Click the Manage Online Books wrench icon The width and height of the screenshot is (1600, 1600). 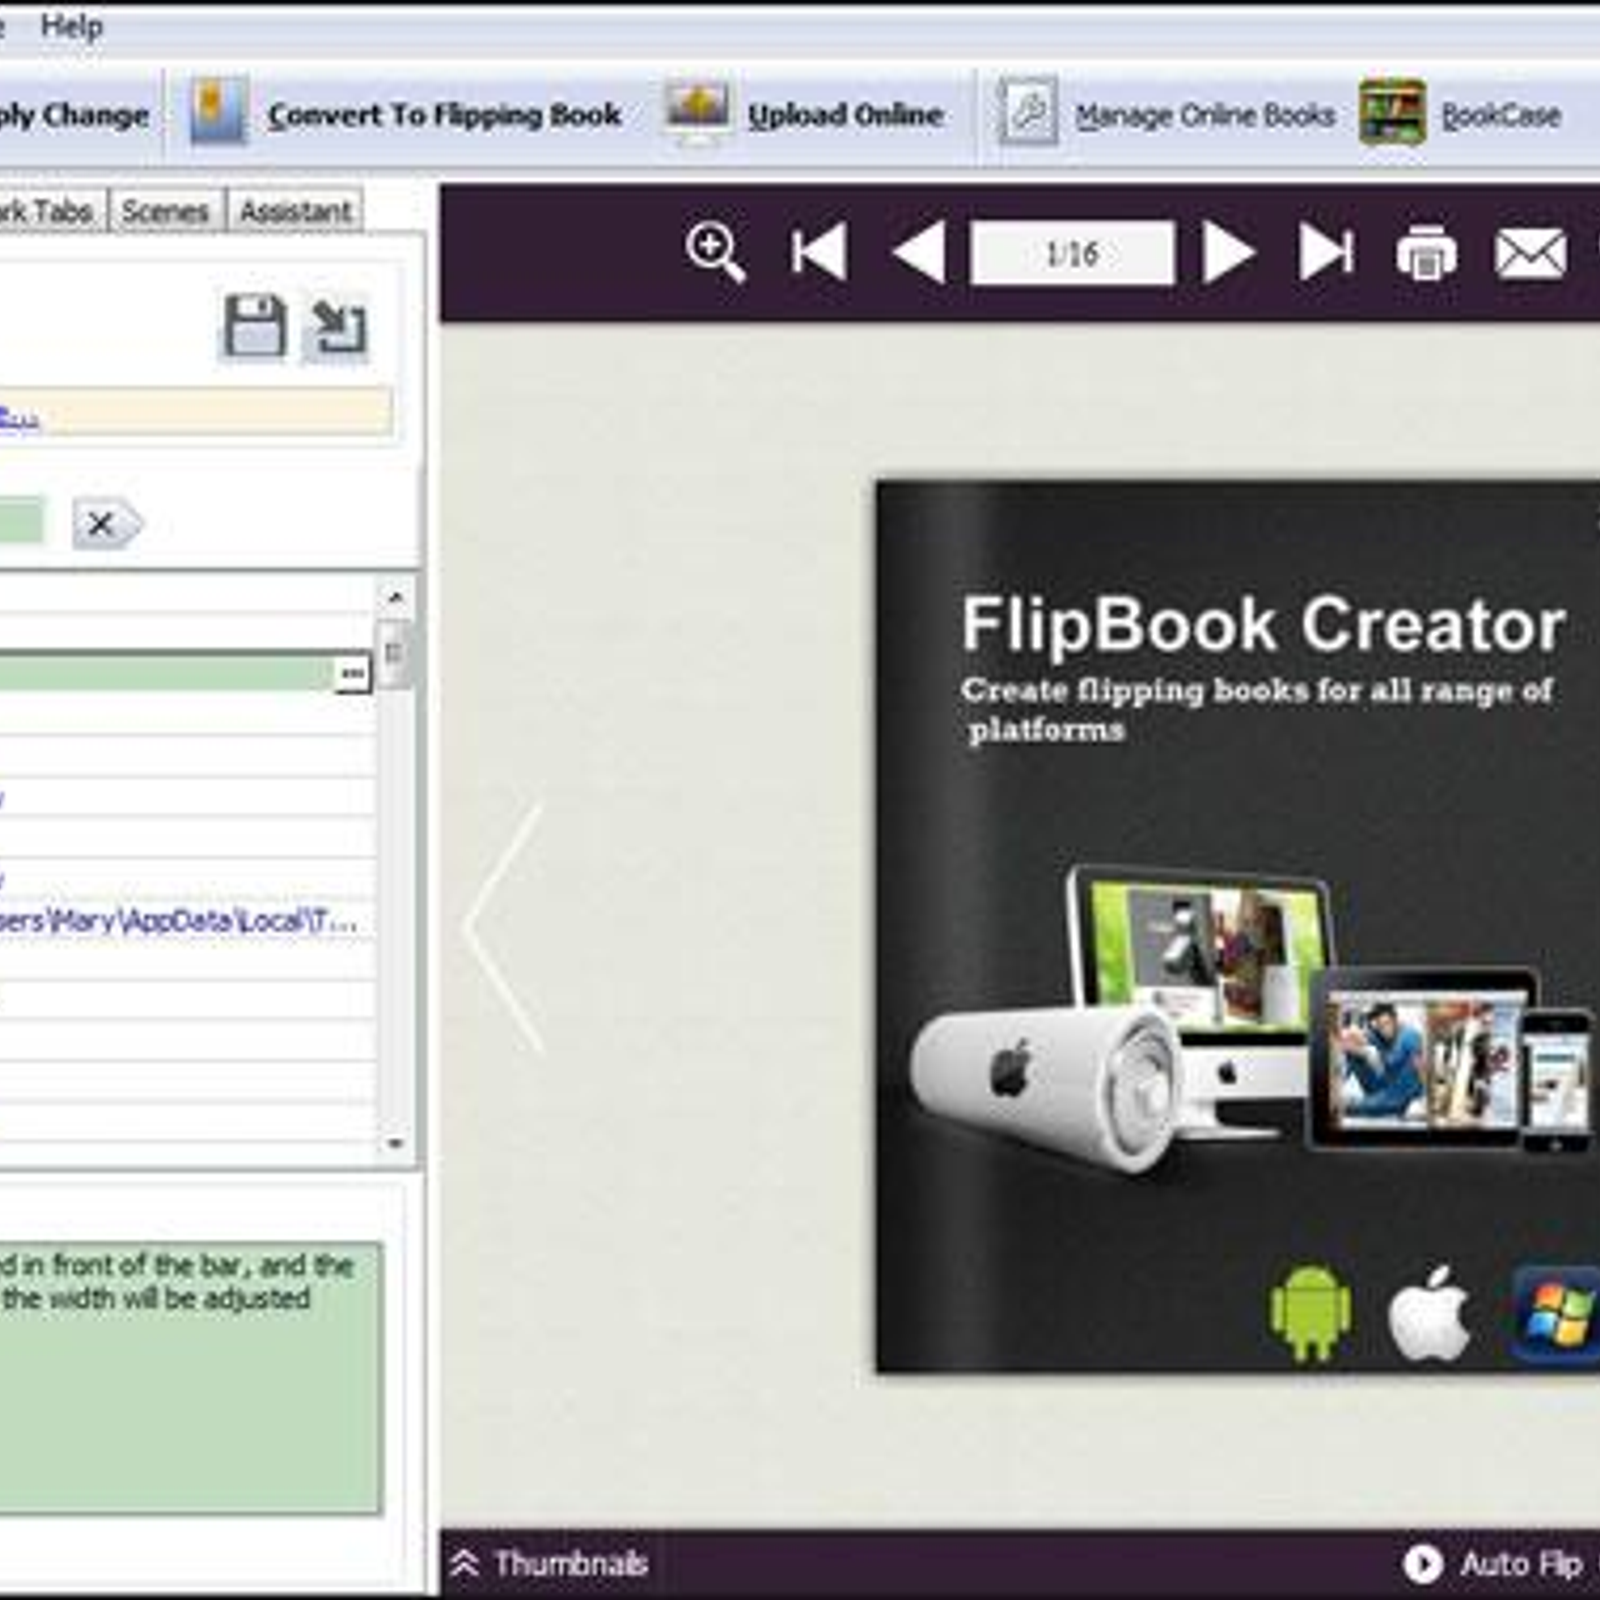pos(1027,111)
